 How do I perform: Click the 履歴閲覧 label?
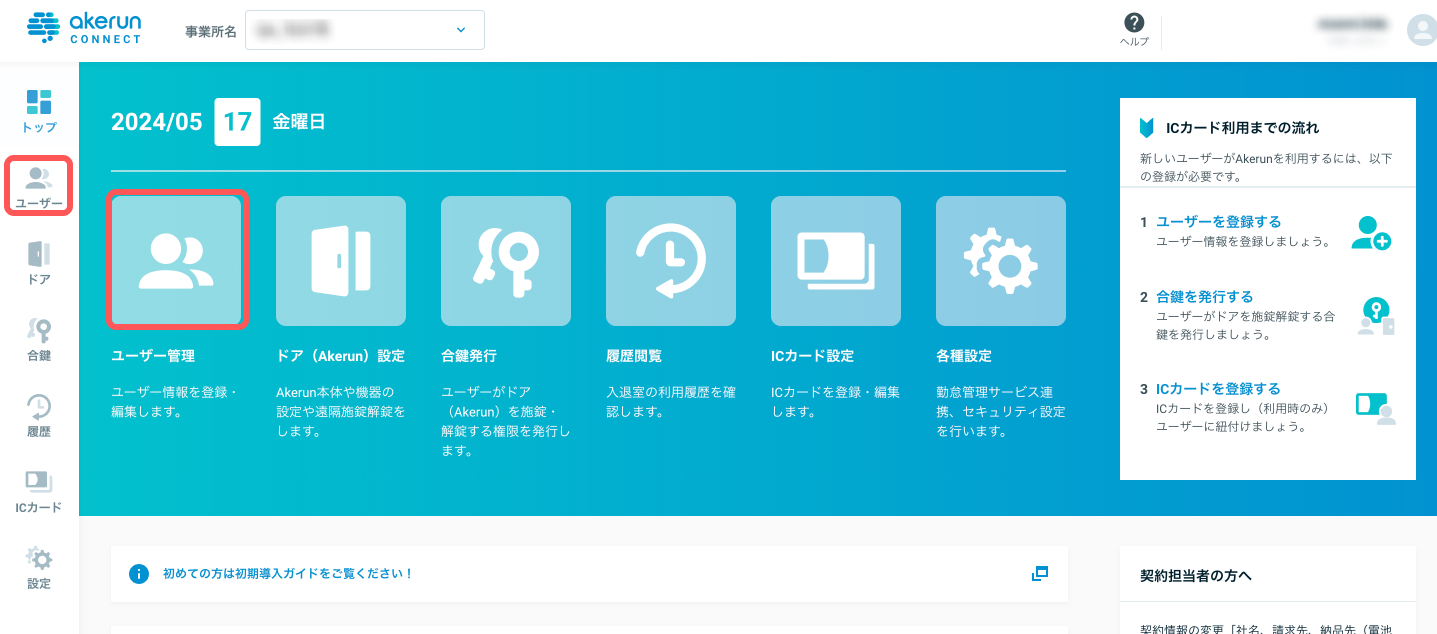coord(634,356)
